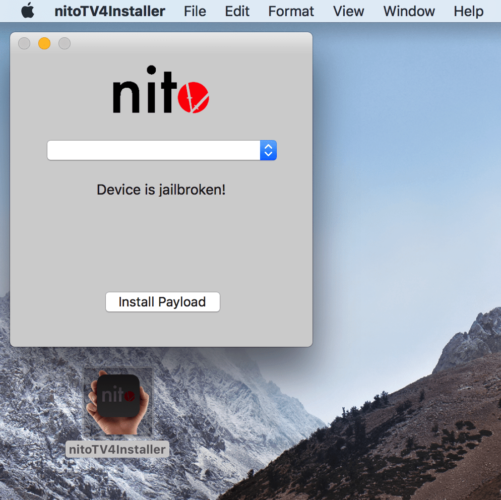
Task: Click the "Device is jailbroken!" status text
Action: point(161,190)
